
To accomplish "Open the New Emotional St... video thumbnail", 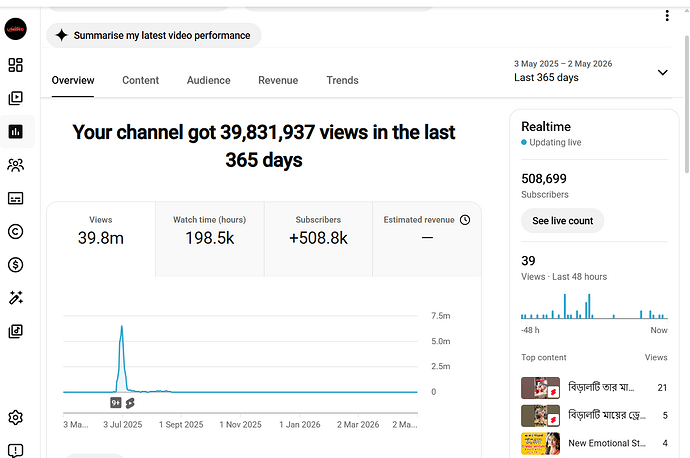I will point(540,443).
